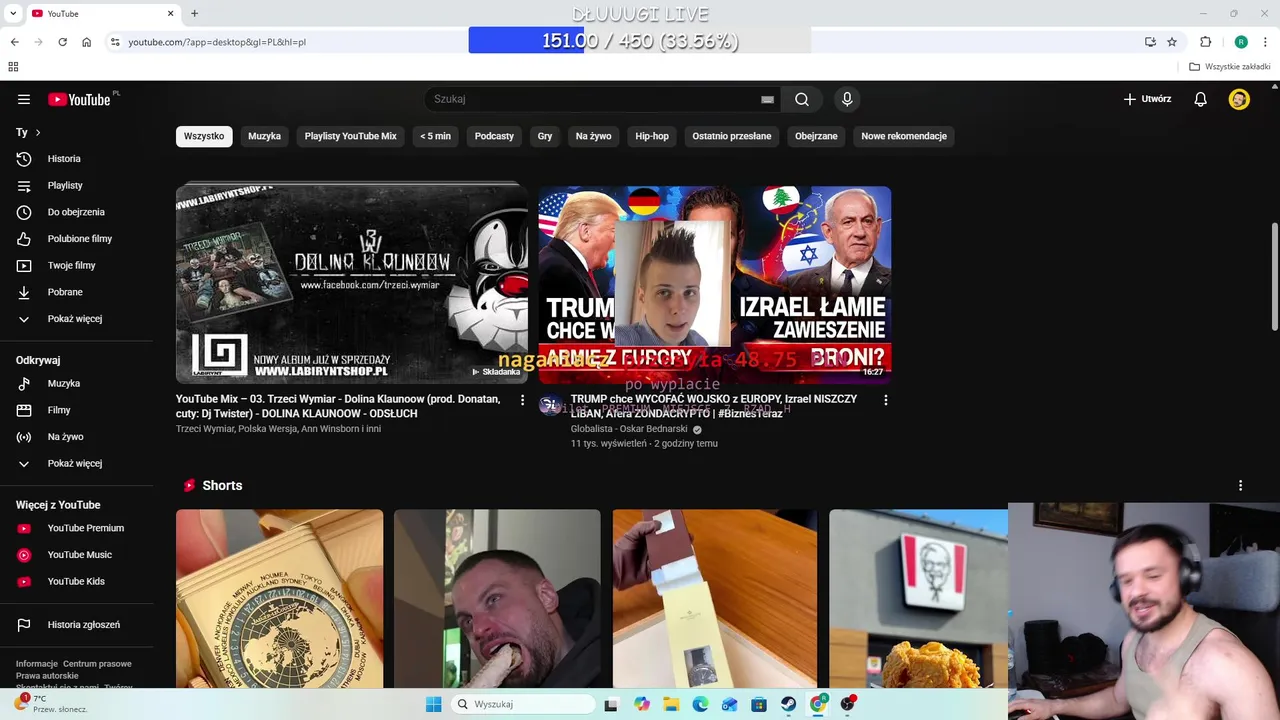Select the Nowe rekomendacje chip
1280x720 pixels.
[904, 136]
